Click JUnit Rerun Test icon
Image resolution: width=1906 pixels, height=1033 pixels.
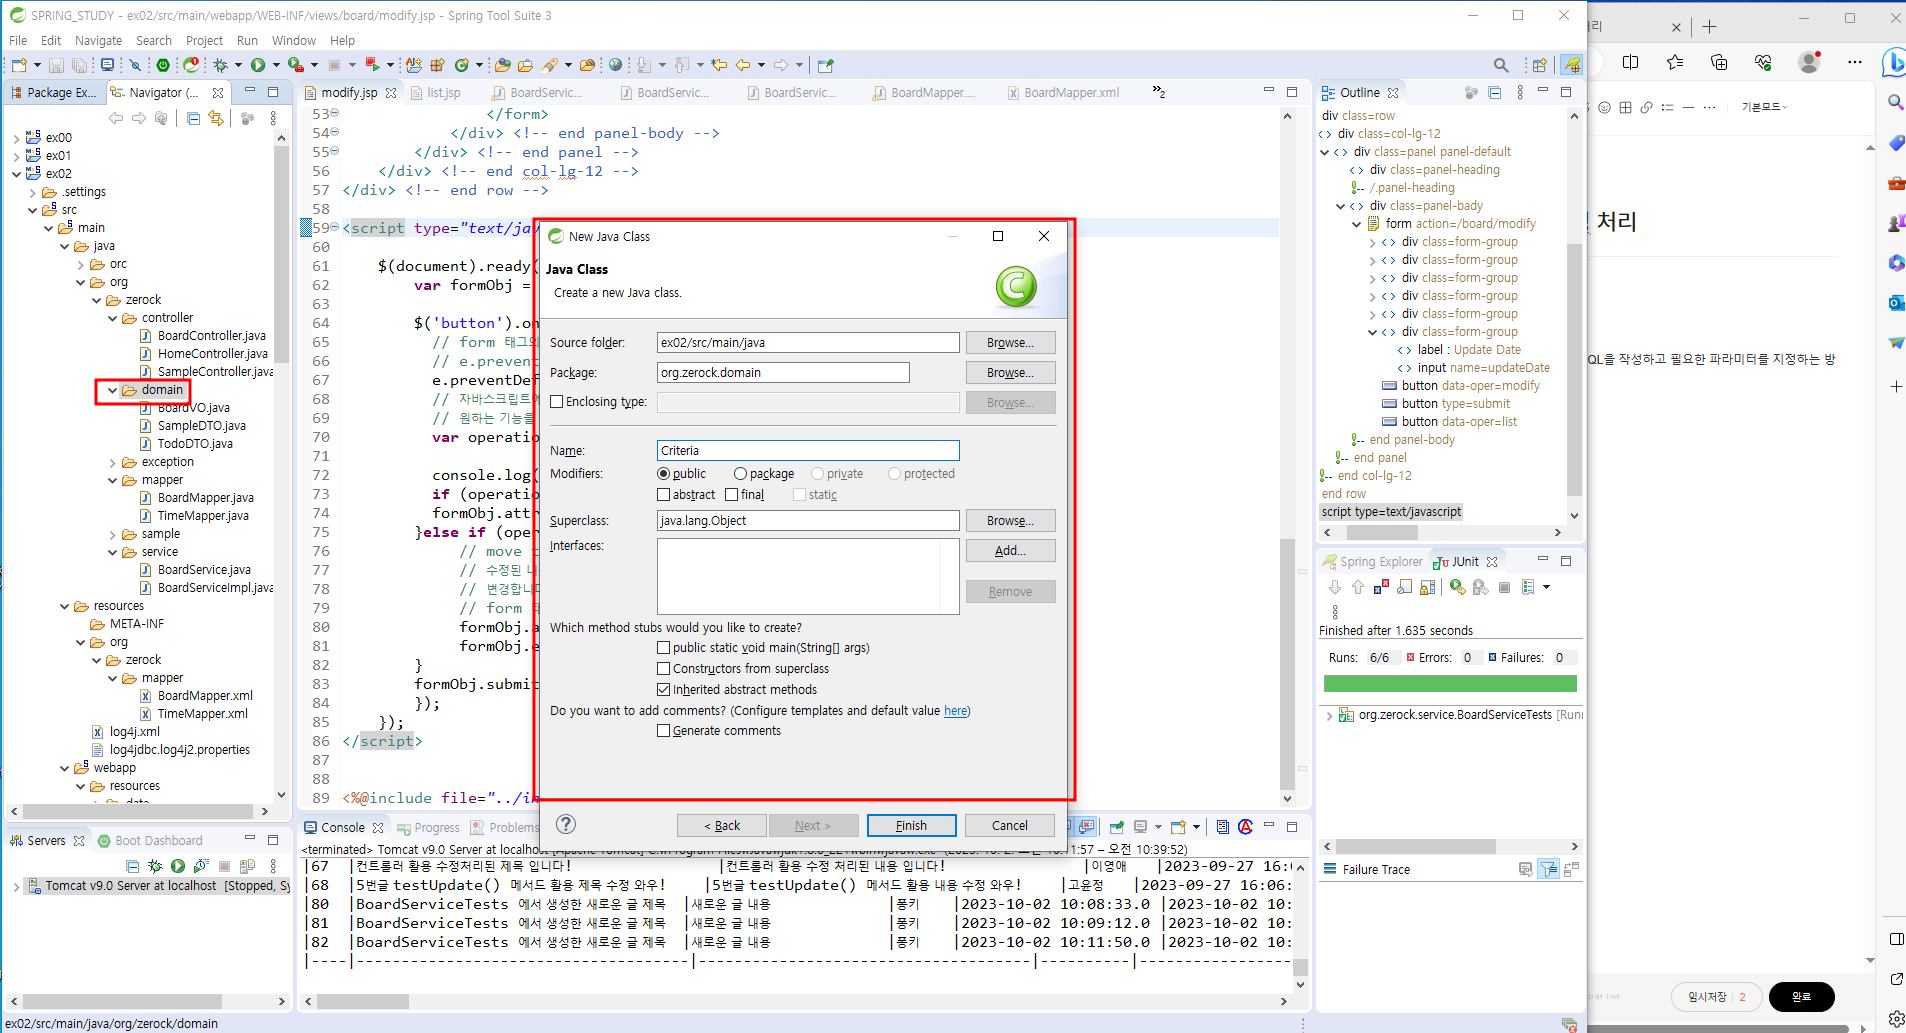[x=1458, y=587]
